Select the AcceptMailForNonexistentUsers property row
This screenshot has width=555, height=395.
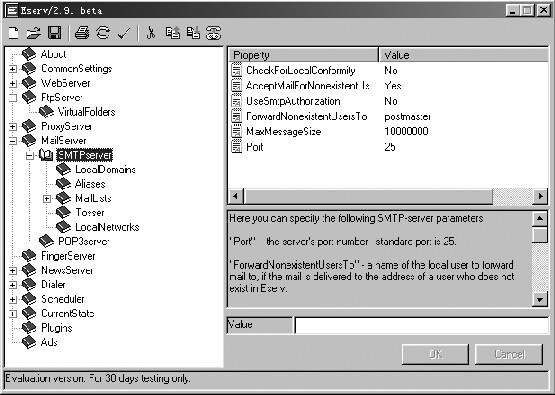coord(389,86)
